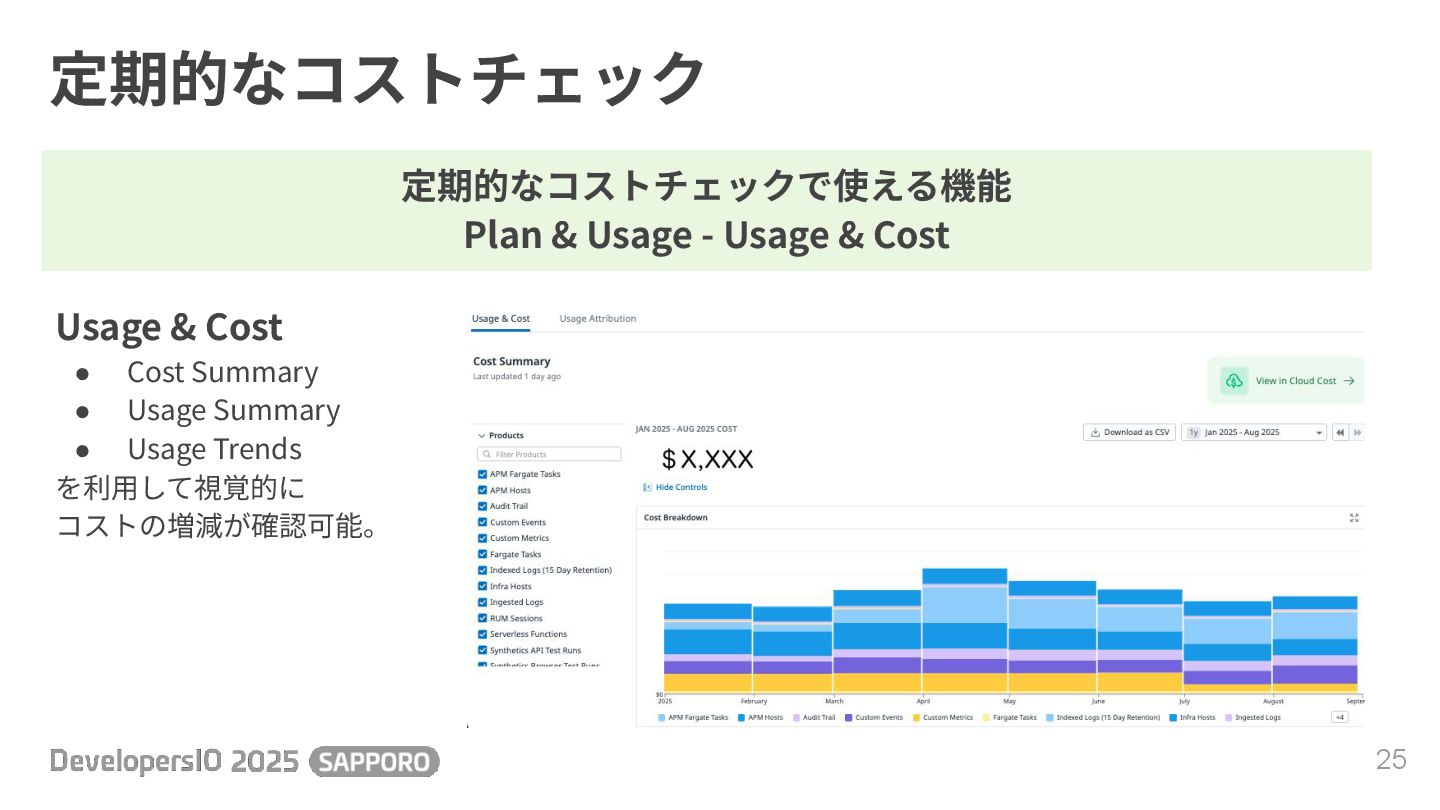
Task: Click the August bar in the chart
Action: [1314, 645]
